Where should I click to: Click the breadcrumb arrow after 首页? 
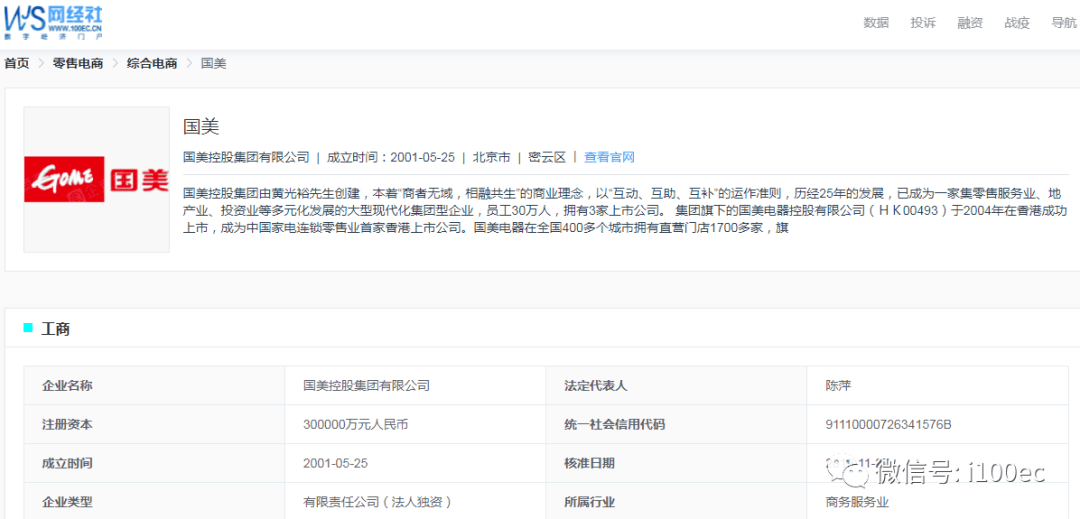[41, 63]
